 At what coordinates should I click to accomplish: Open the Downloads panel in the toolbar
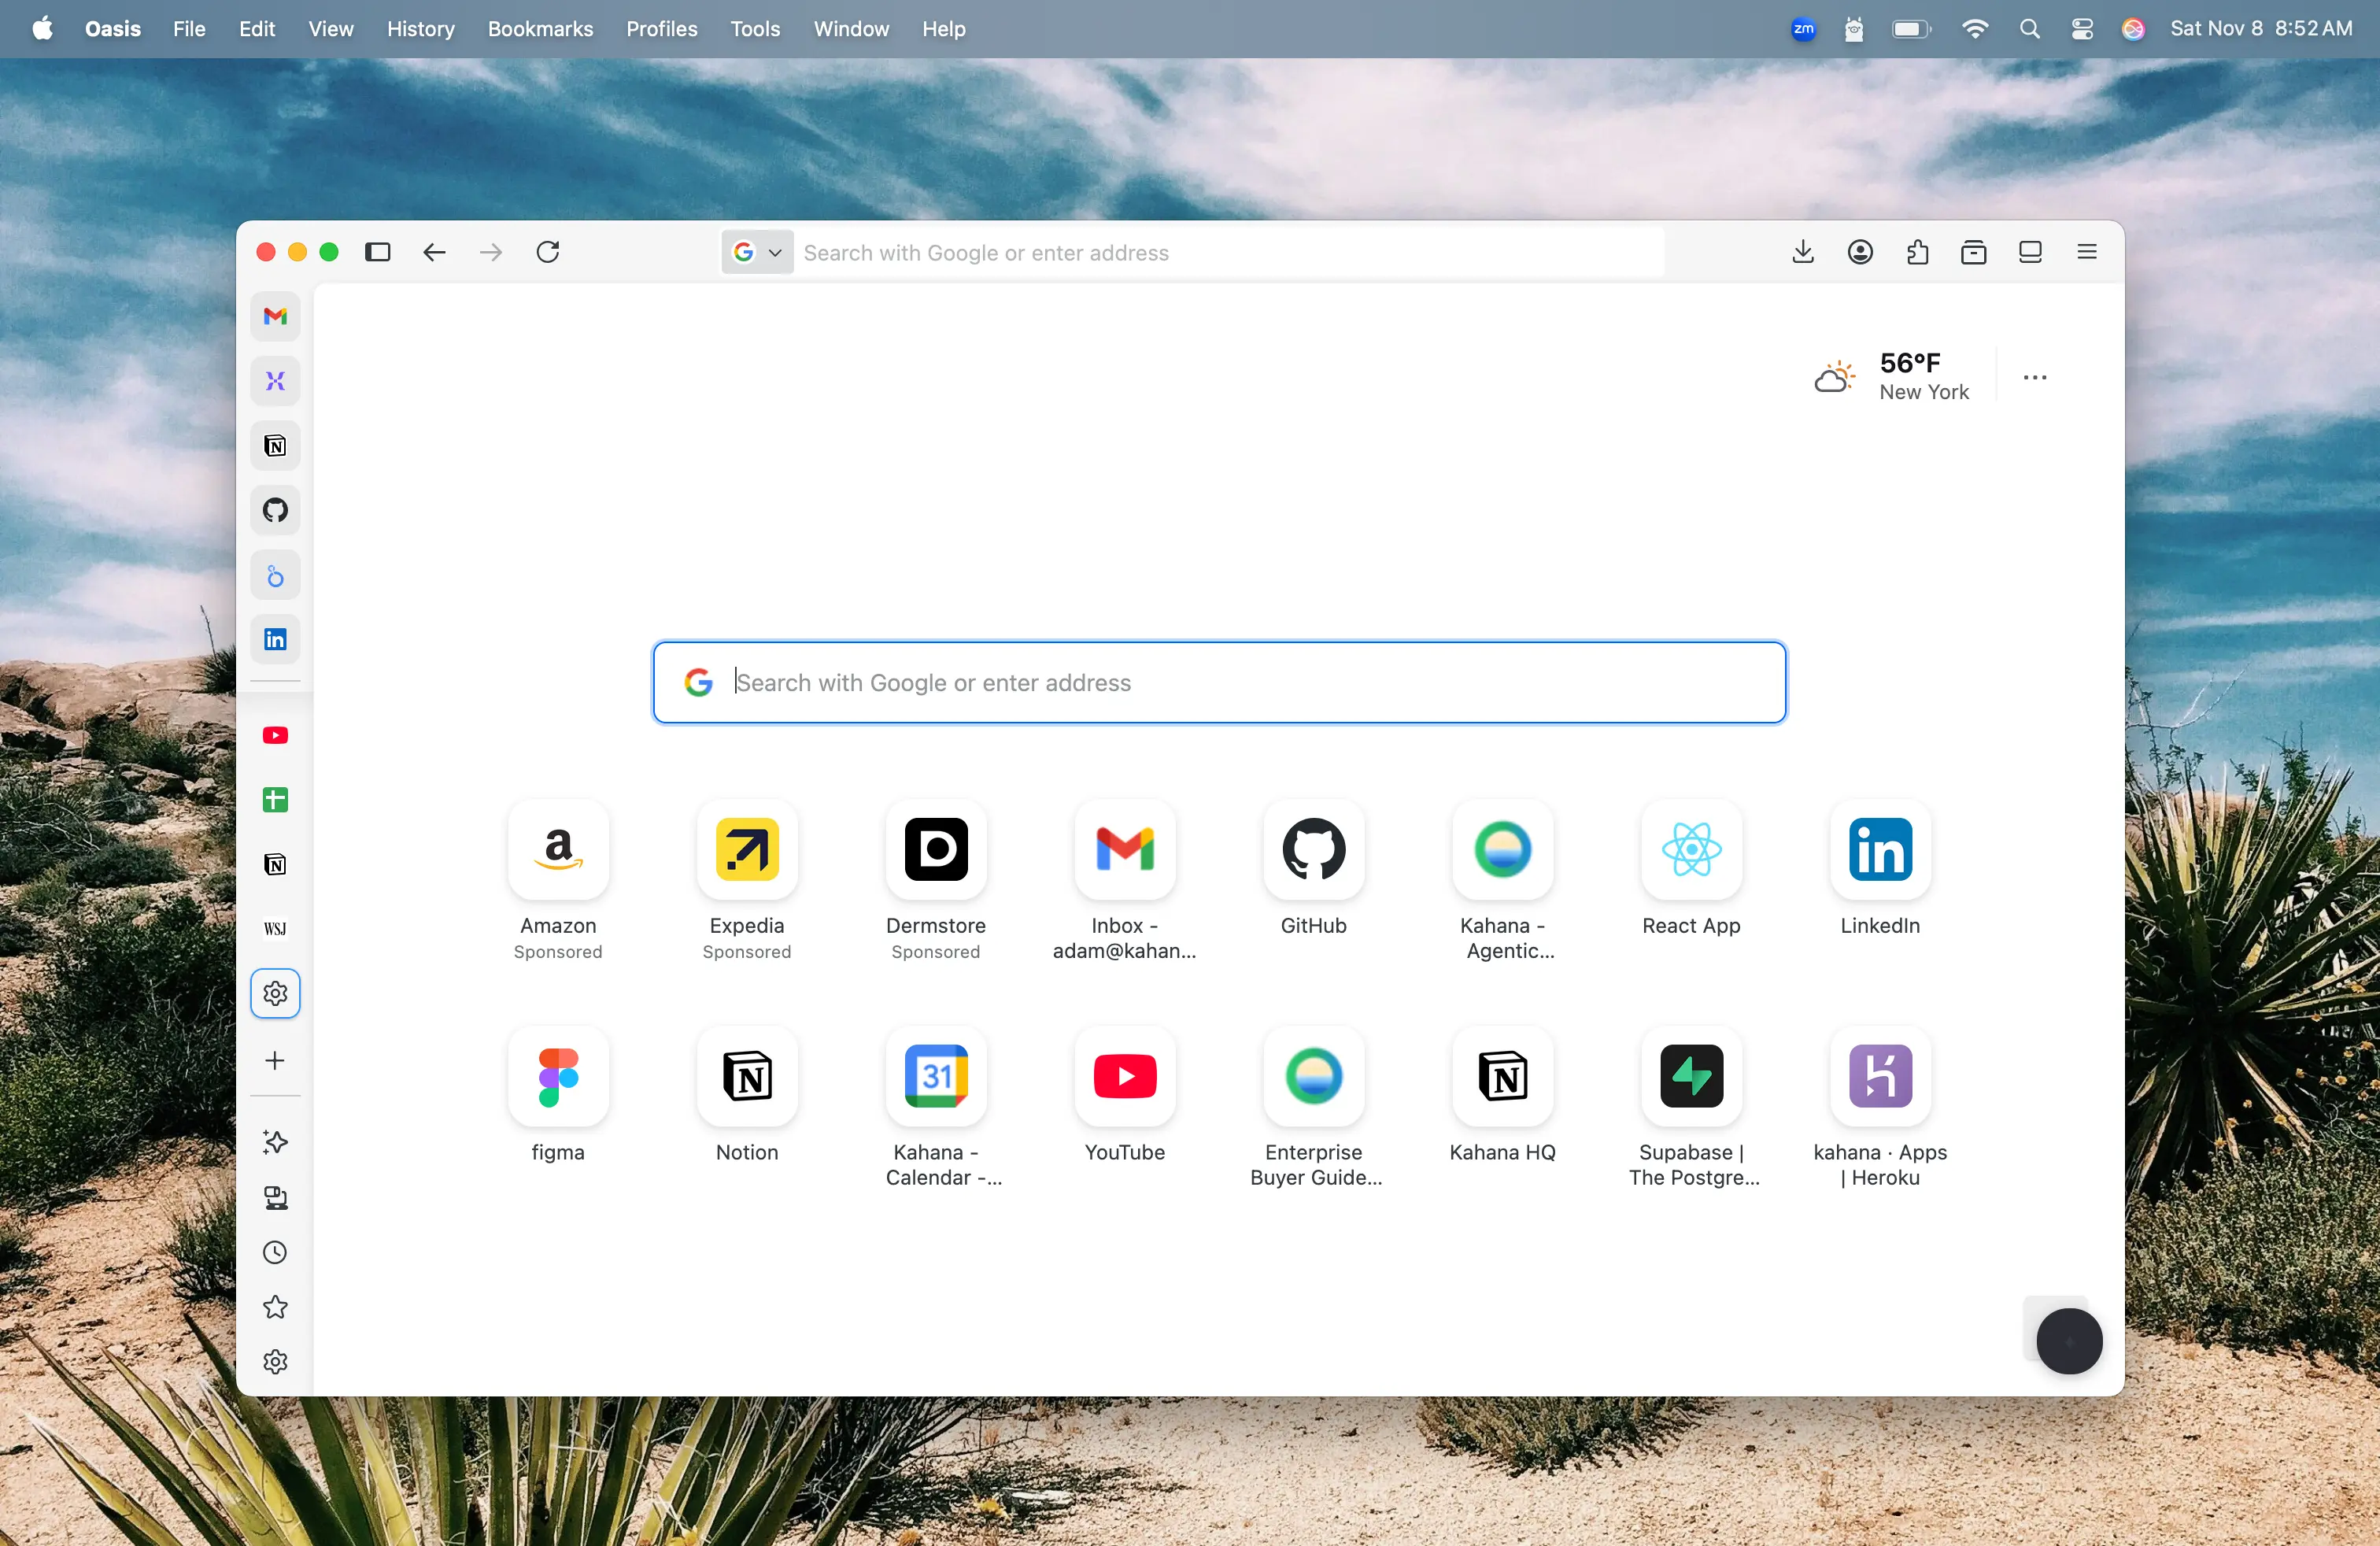click(1802, 251)
